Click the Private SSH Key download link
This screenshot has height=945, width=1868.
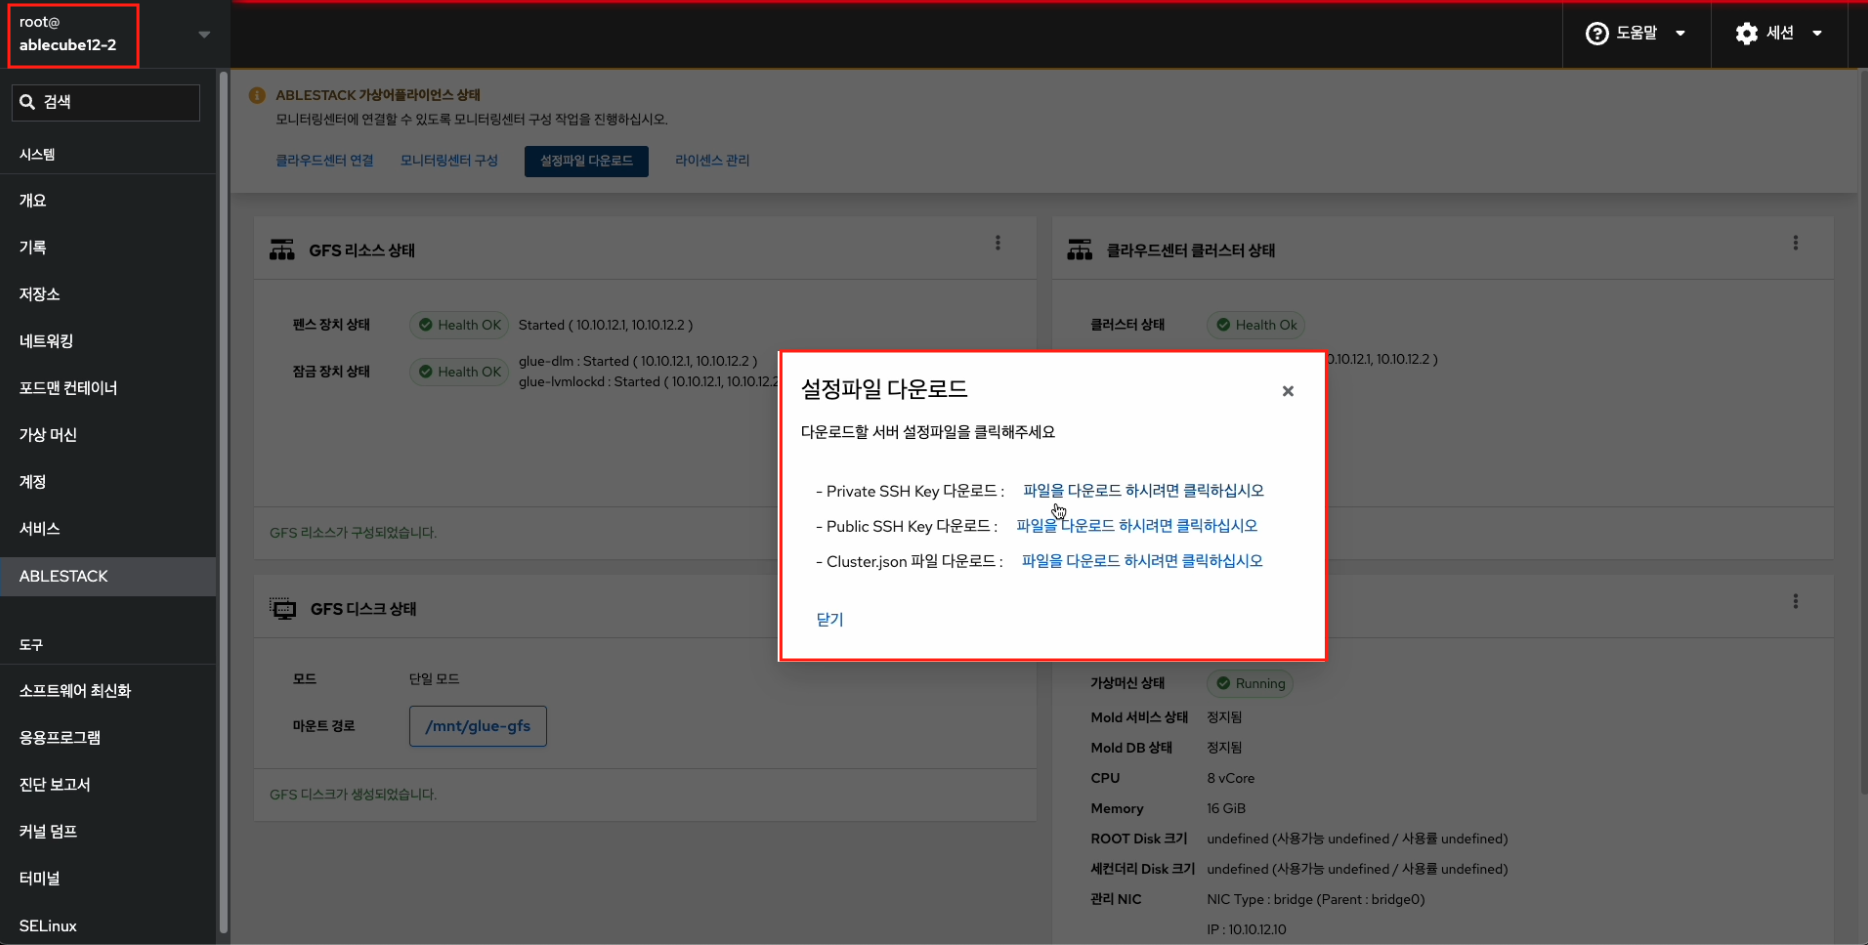pyautogui.click(x=1143, y=491)
